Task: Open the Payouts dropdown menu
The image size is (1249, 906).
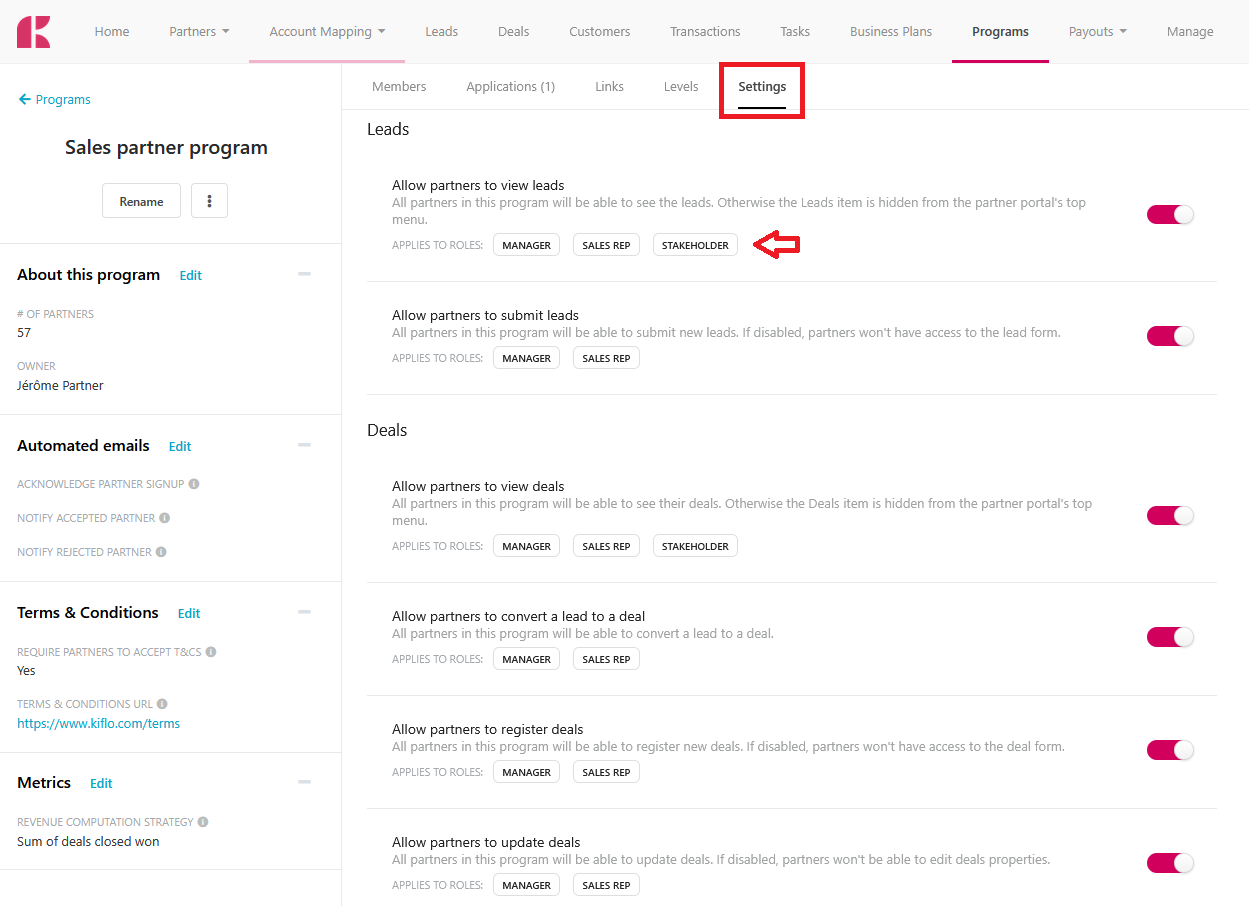Action: click(x=1097, y=32)
